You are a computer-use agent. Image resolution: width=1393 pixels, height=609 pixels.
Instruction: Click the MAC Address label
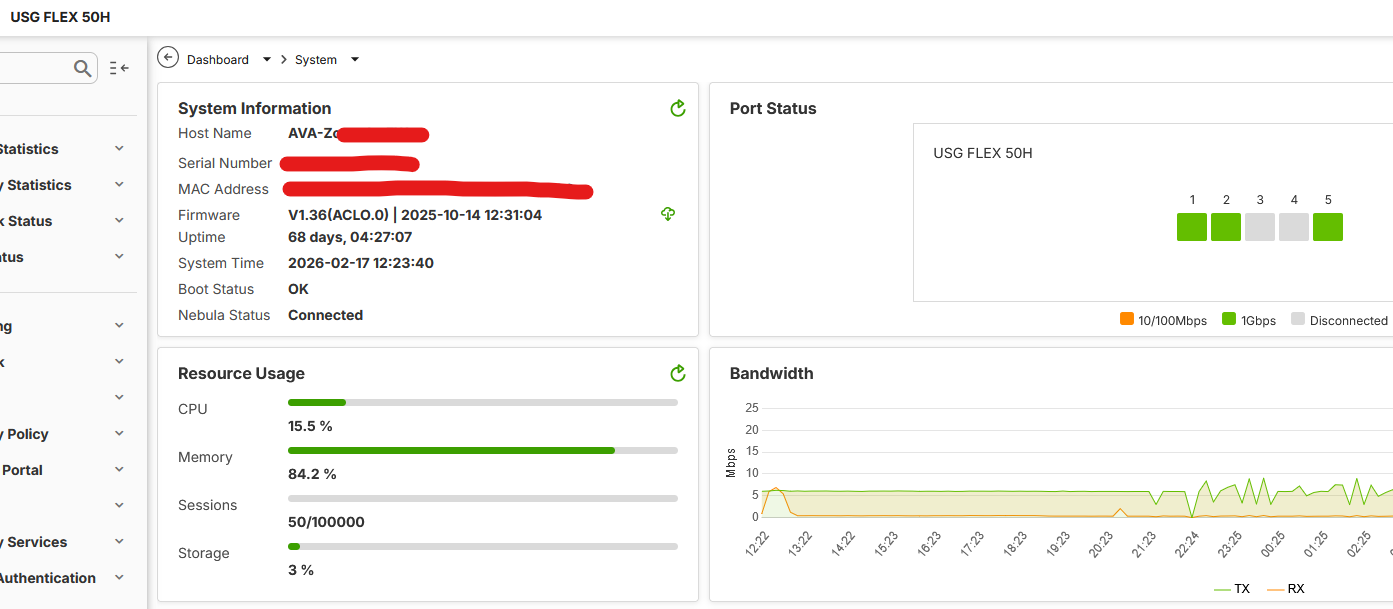click(223, 189)
